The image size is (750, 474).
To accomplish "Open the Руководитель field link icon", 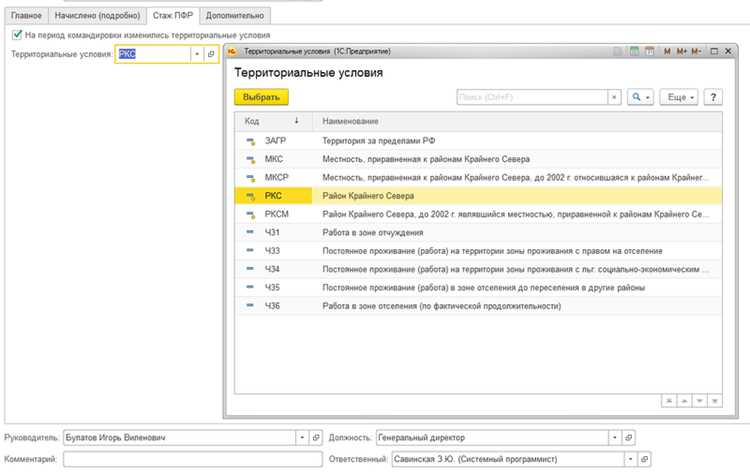I will 316,438.
